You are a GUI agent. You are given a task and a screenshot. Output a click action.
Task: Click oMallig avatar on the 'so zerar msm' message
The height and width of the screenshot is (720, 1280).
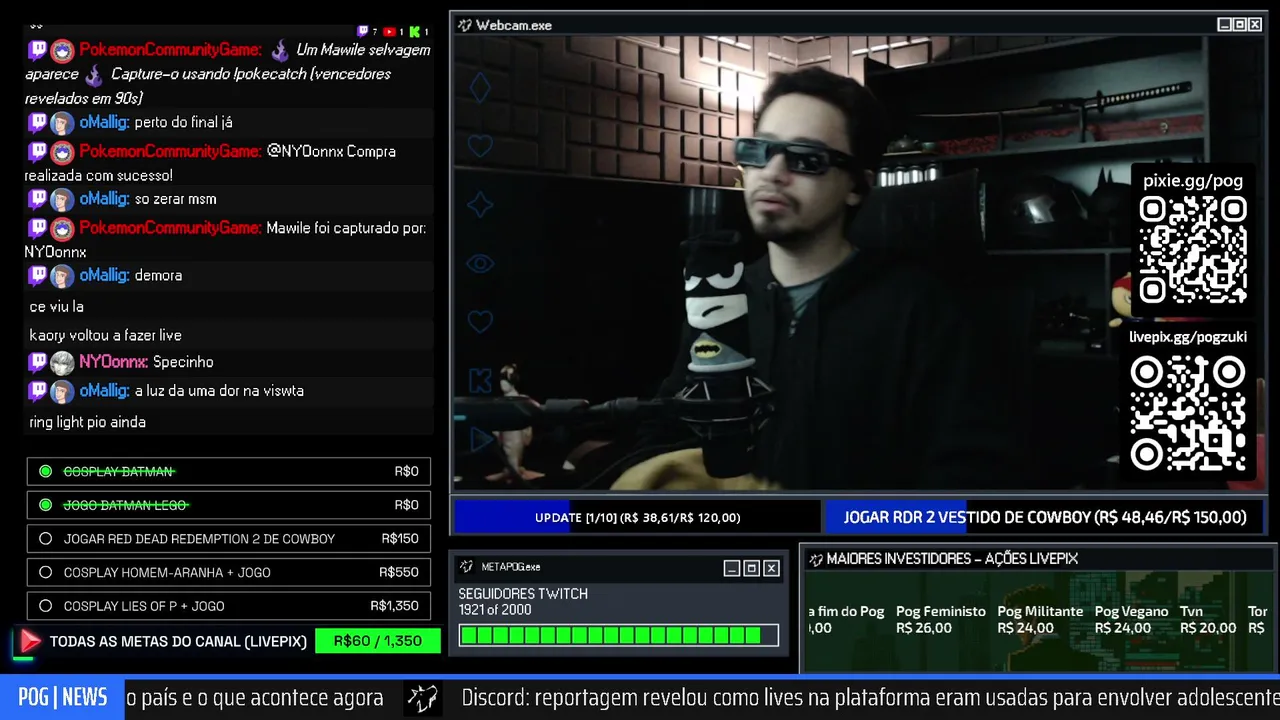click(62, 199)
